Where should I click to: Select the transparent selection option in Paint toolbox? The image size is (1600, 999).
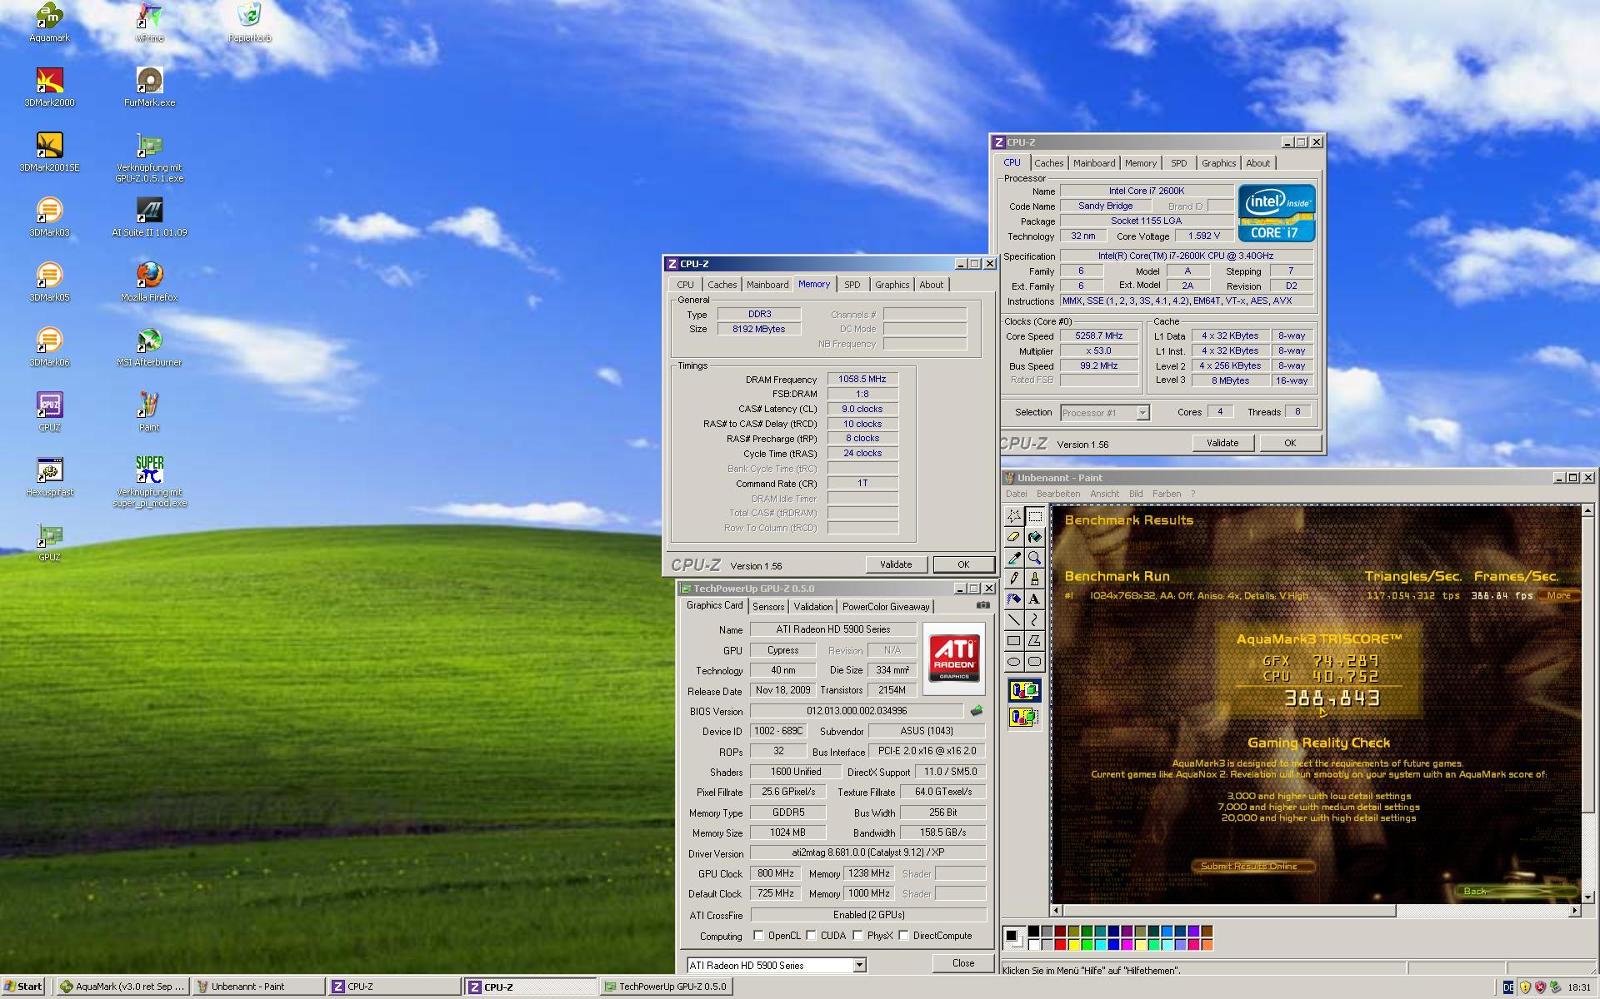coord(1024,717)
